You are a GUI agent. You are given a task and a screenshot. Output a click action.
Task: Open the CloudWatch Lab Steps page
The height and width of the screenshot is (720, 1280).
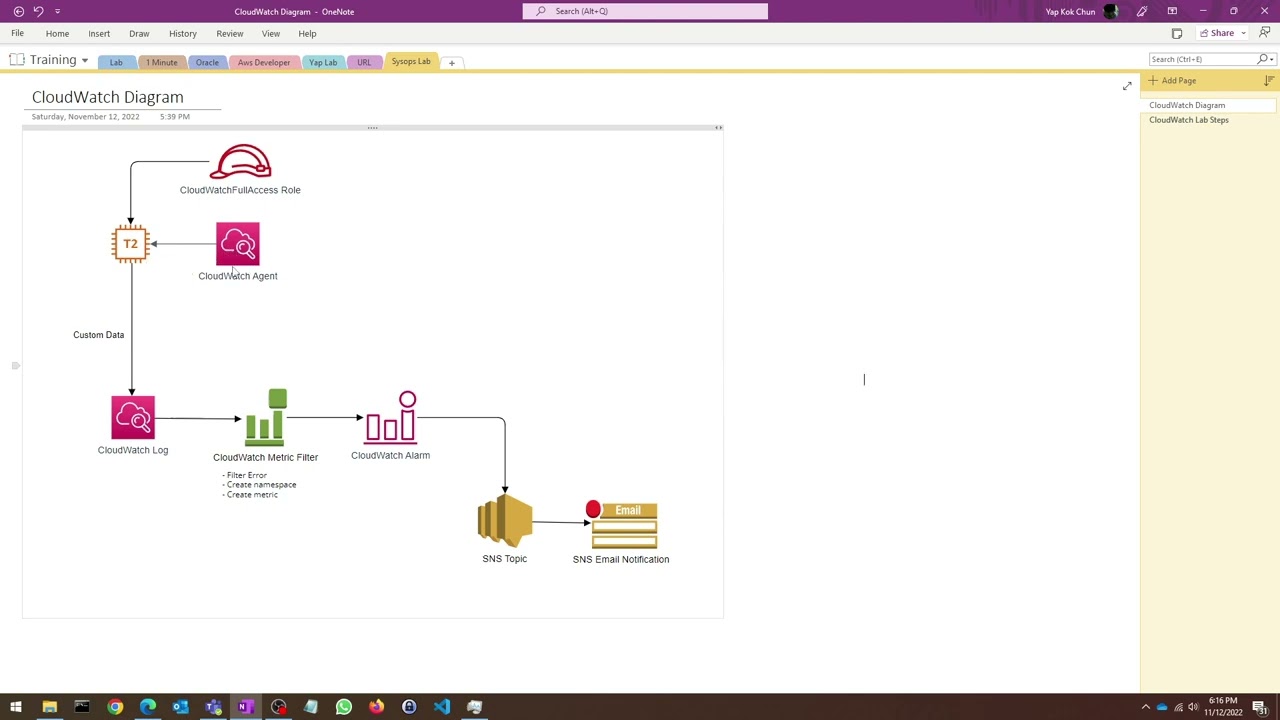(x=1189, y=120)
